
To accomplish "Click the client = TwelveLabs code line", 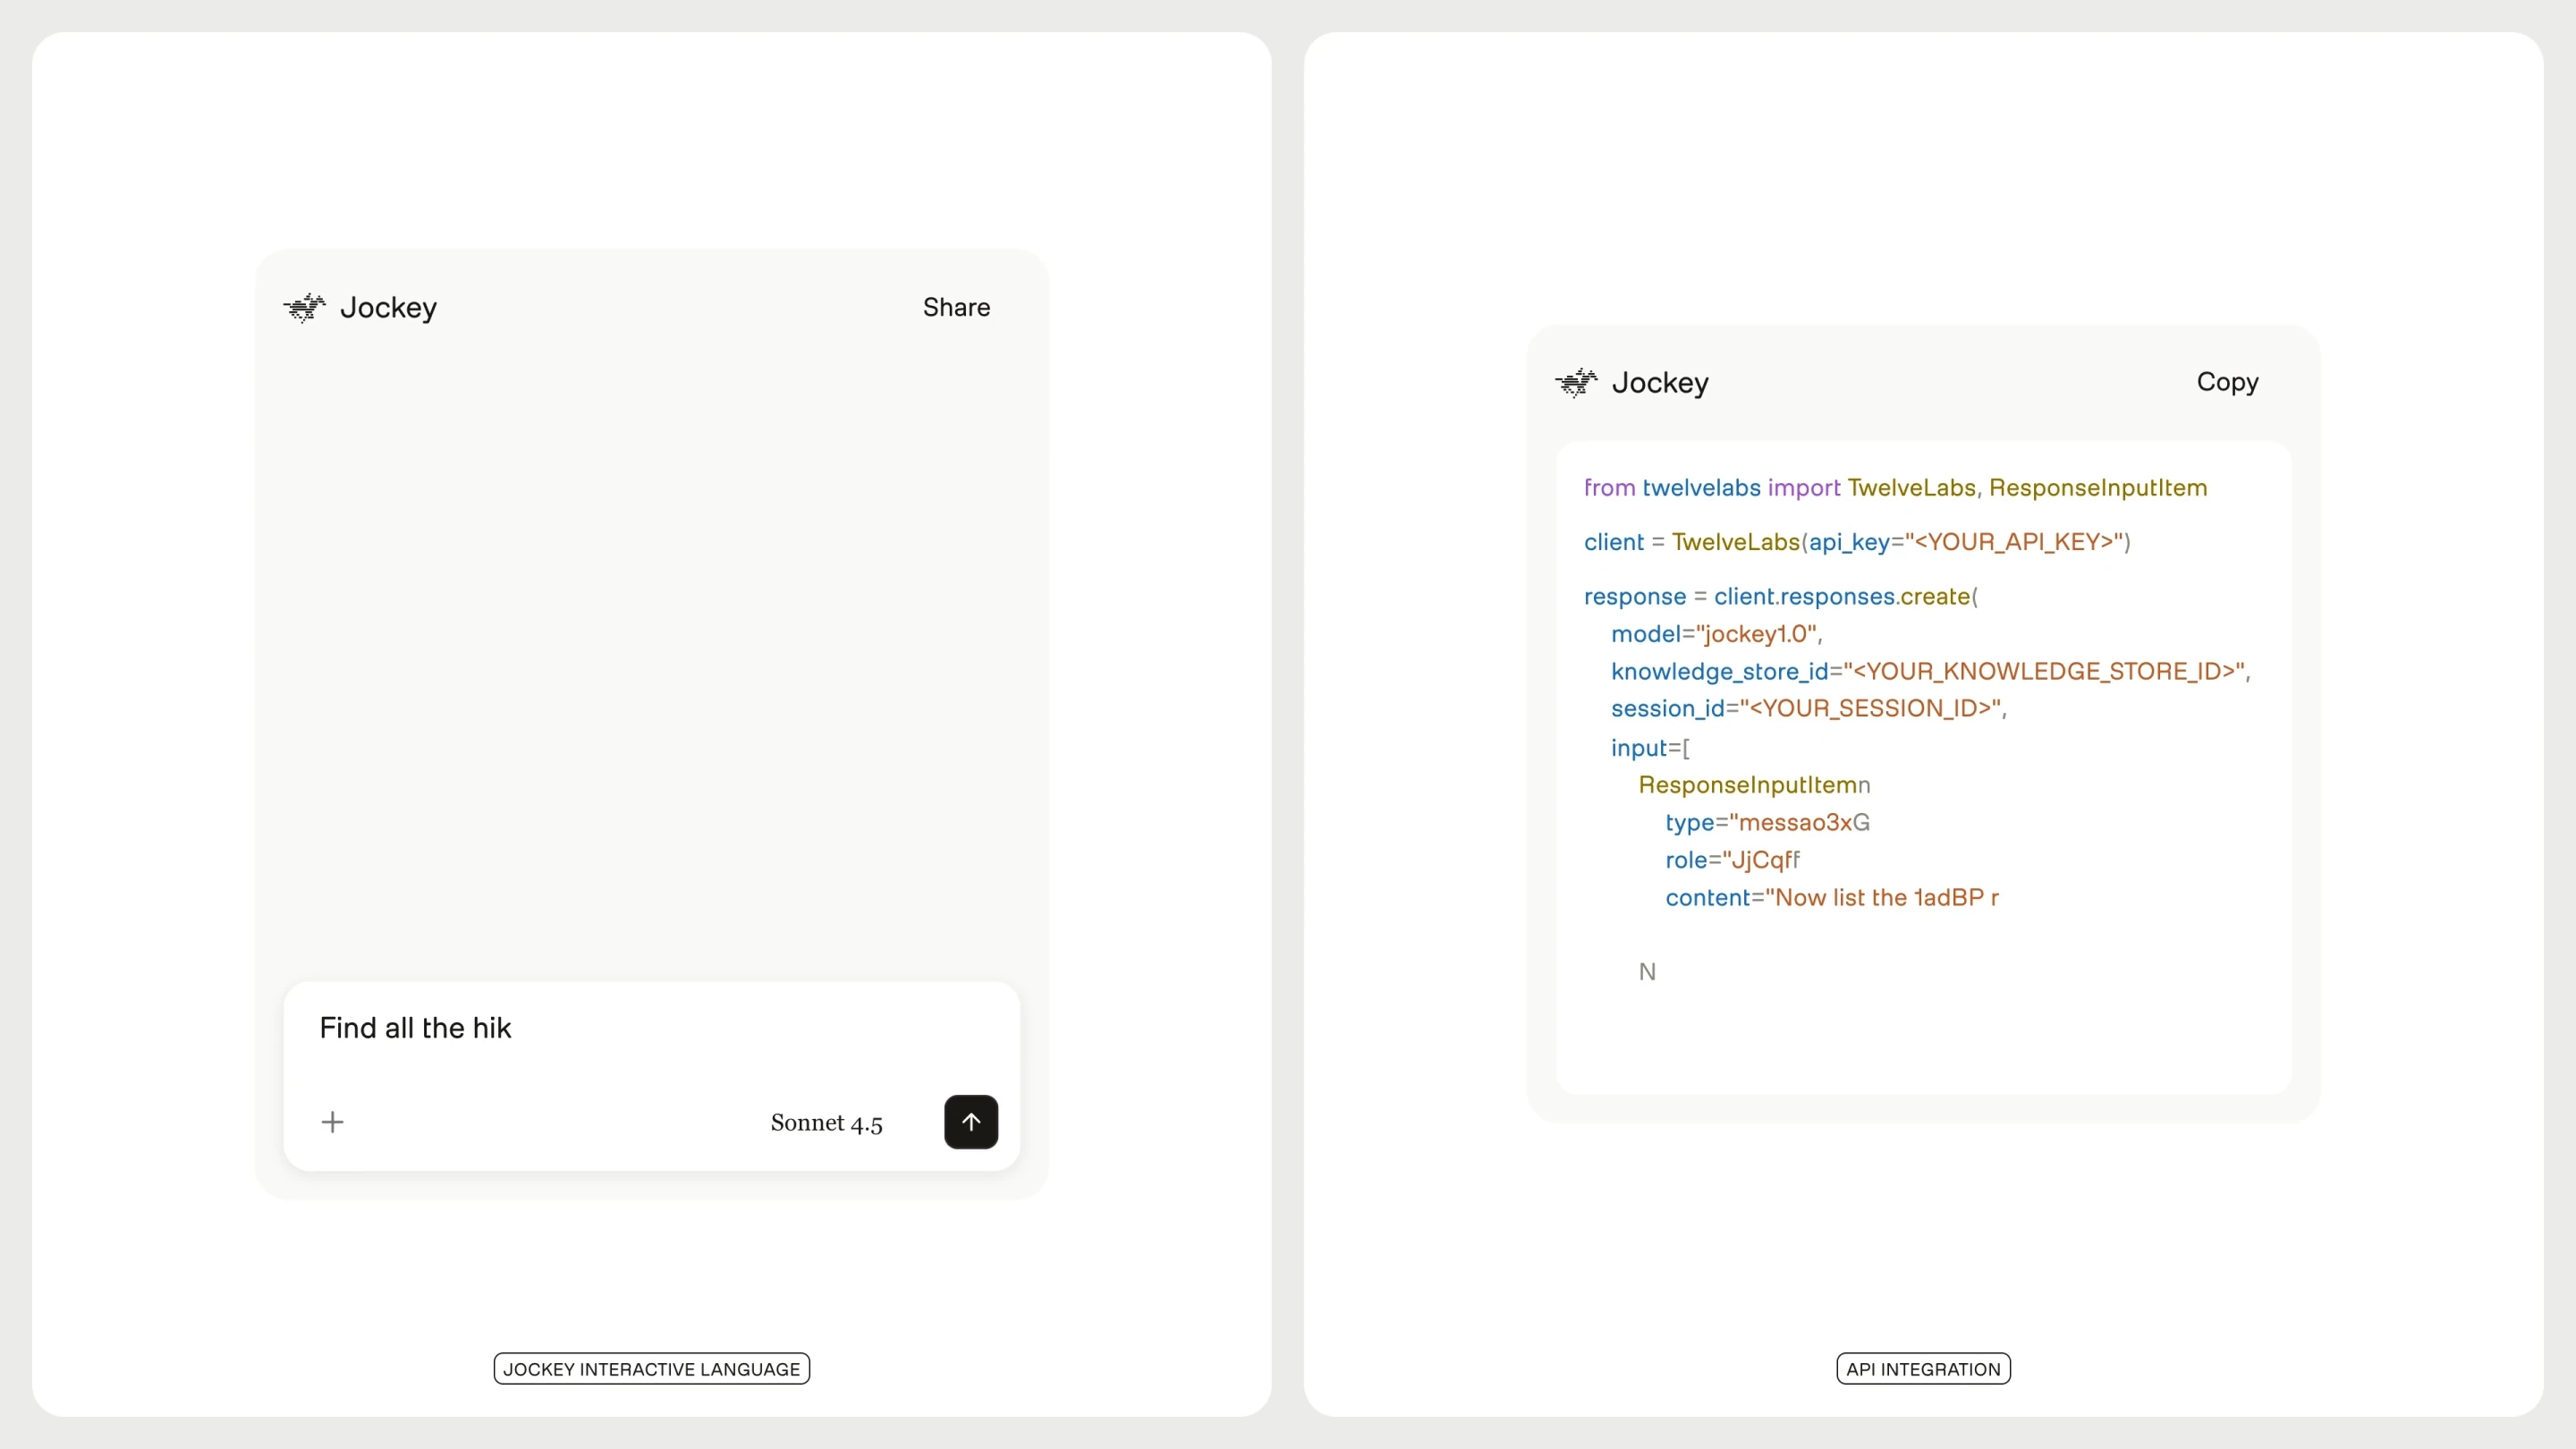I will [1857, 542].
